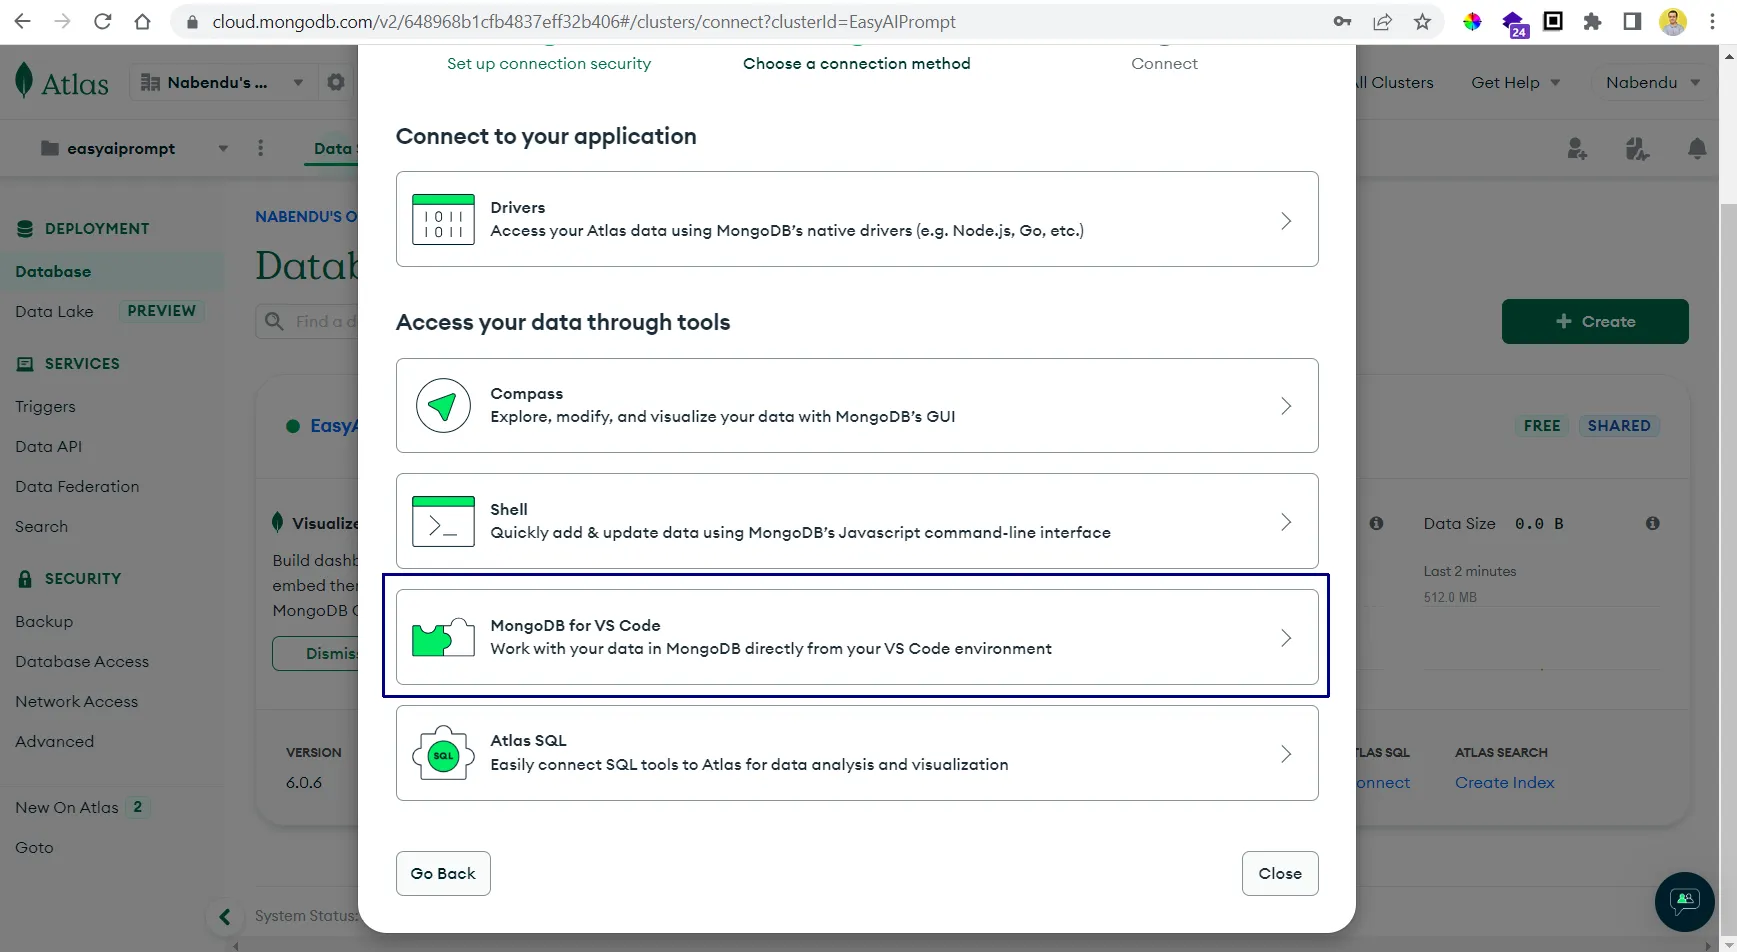Click the SHARED cluster badge
1737x952 pixels.
click(x=1619, y=426)
